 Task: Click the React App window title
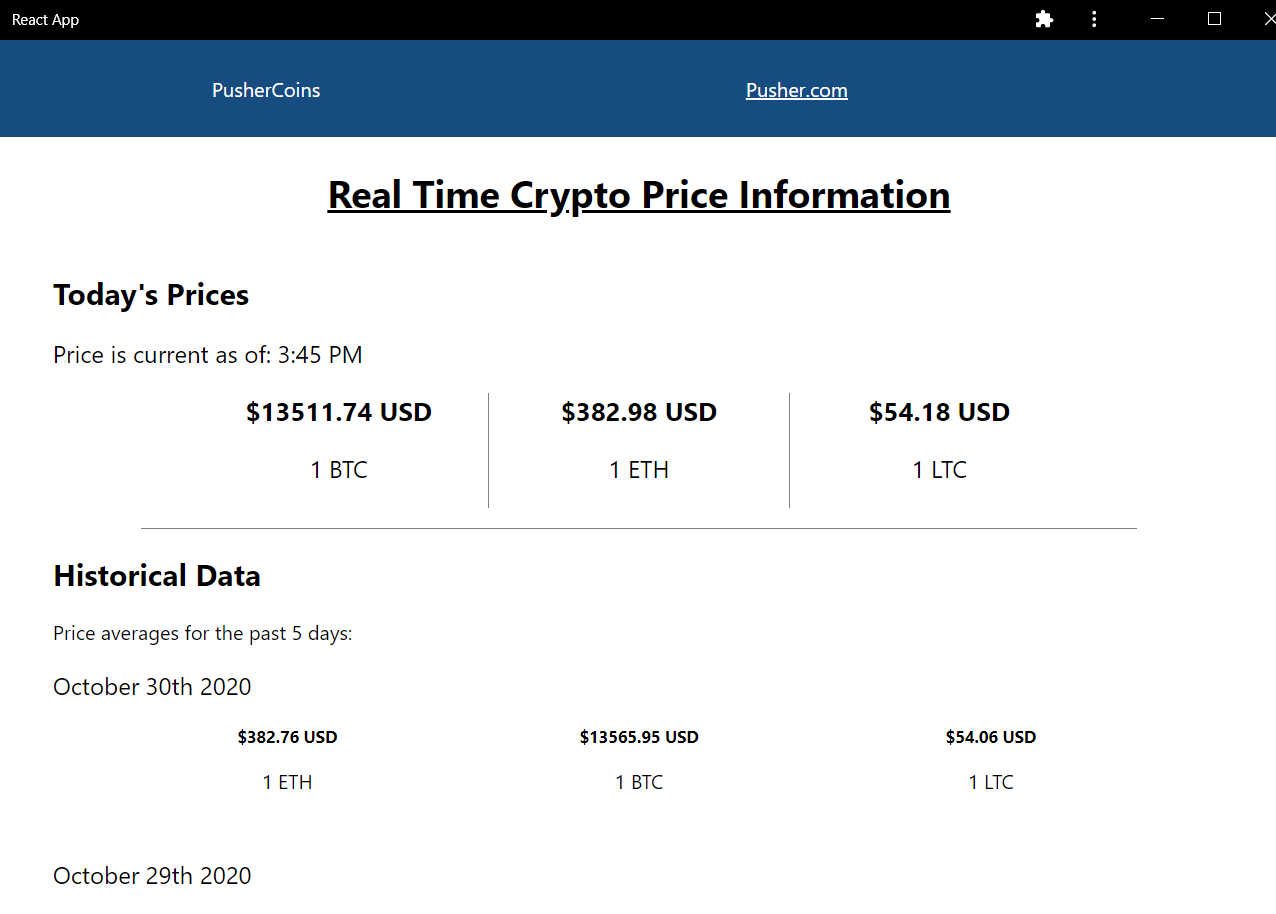tap(45, 20)
